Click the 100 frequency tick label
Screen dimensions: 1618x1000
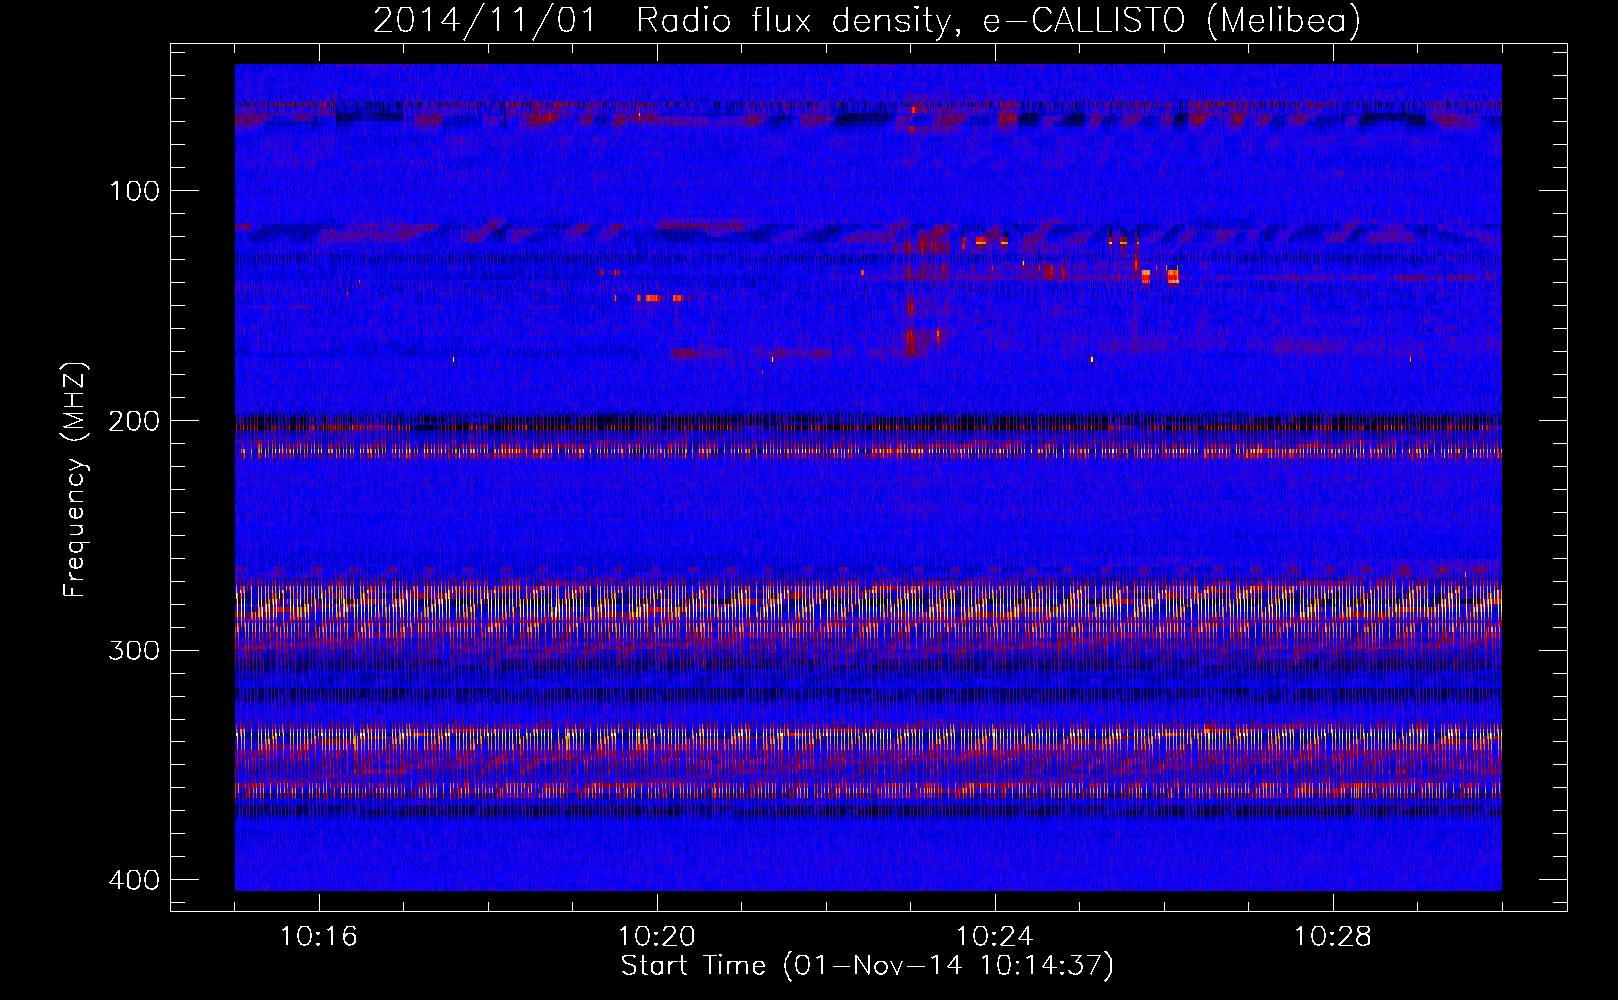point(134,191)
